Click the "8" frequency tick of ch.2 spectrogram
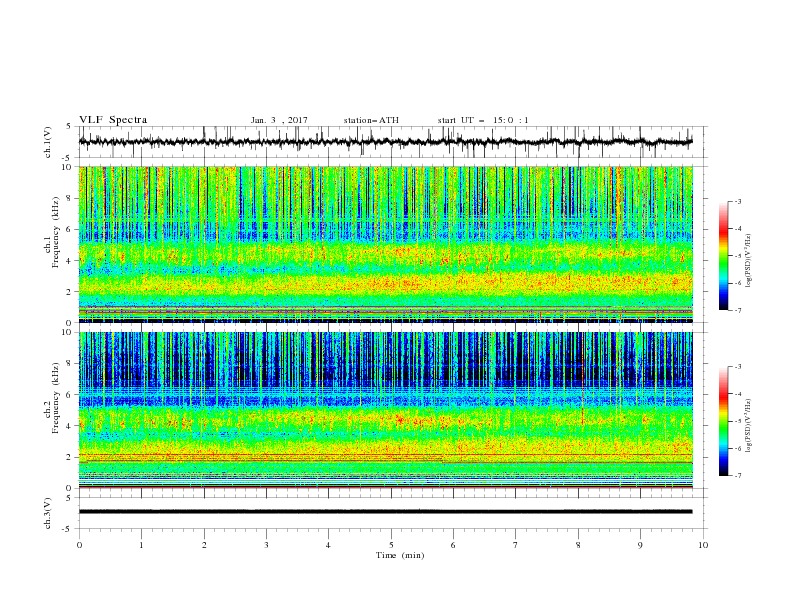792x612 pixels. pos(71,364)
